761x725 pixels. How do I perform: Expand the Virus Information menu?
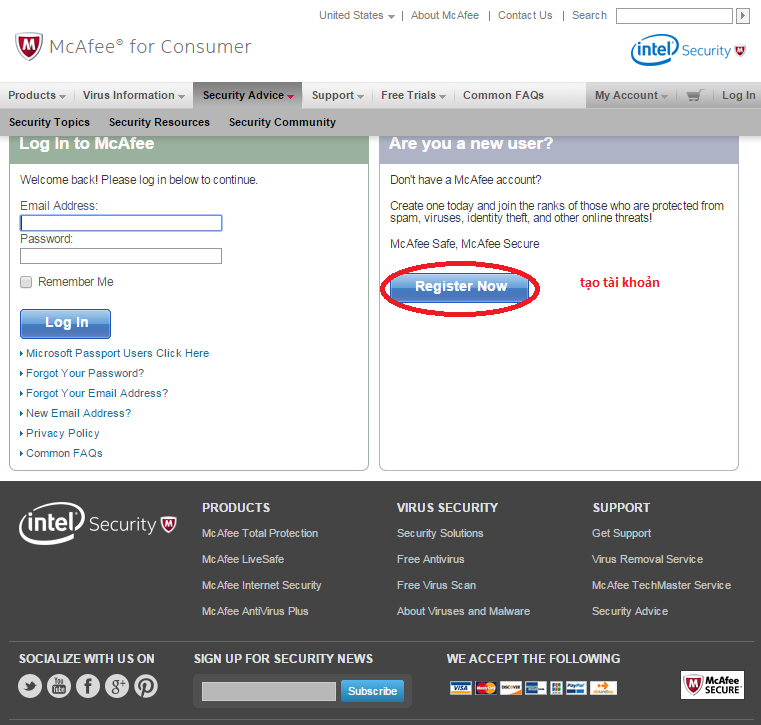coord(133,95)
